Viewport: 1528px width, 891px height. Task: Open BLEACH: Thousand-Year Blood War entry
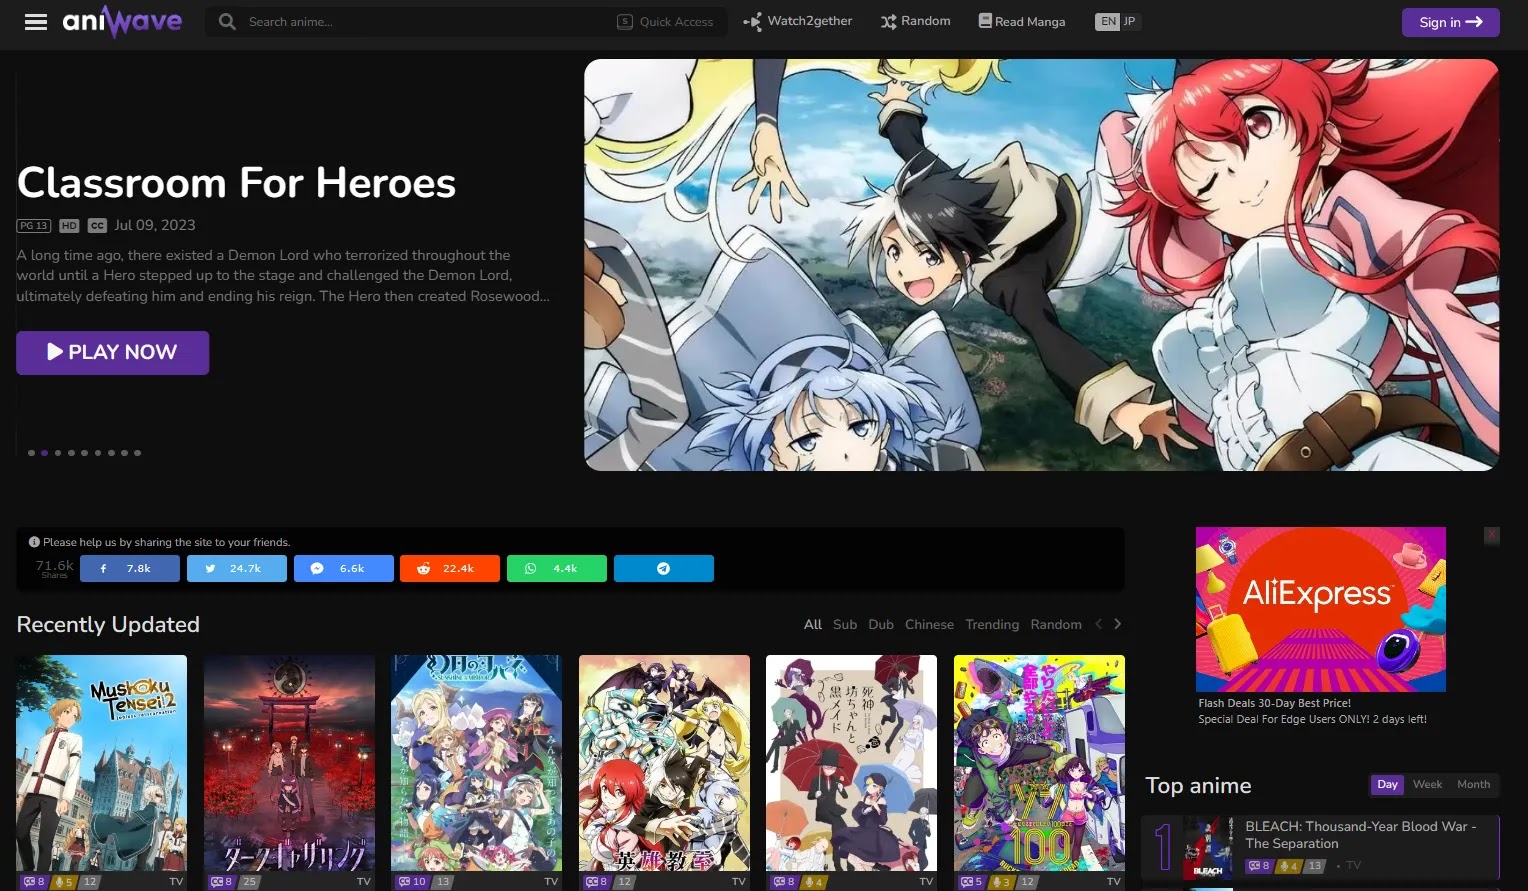coord(1320,848)
